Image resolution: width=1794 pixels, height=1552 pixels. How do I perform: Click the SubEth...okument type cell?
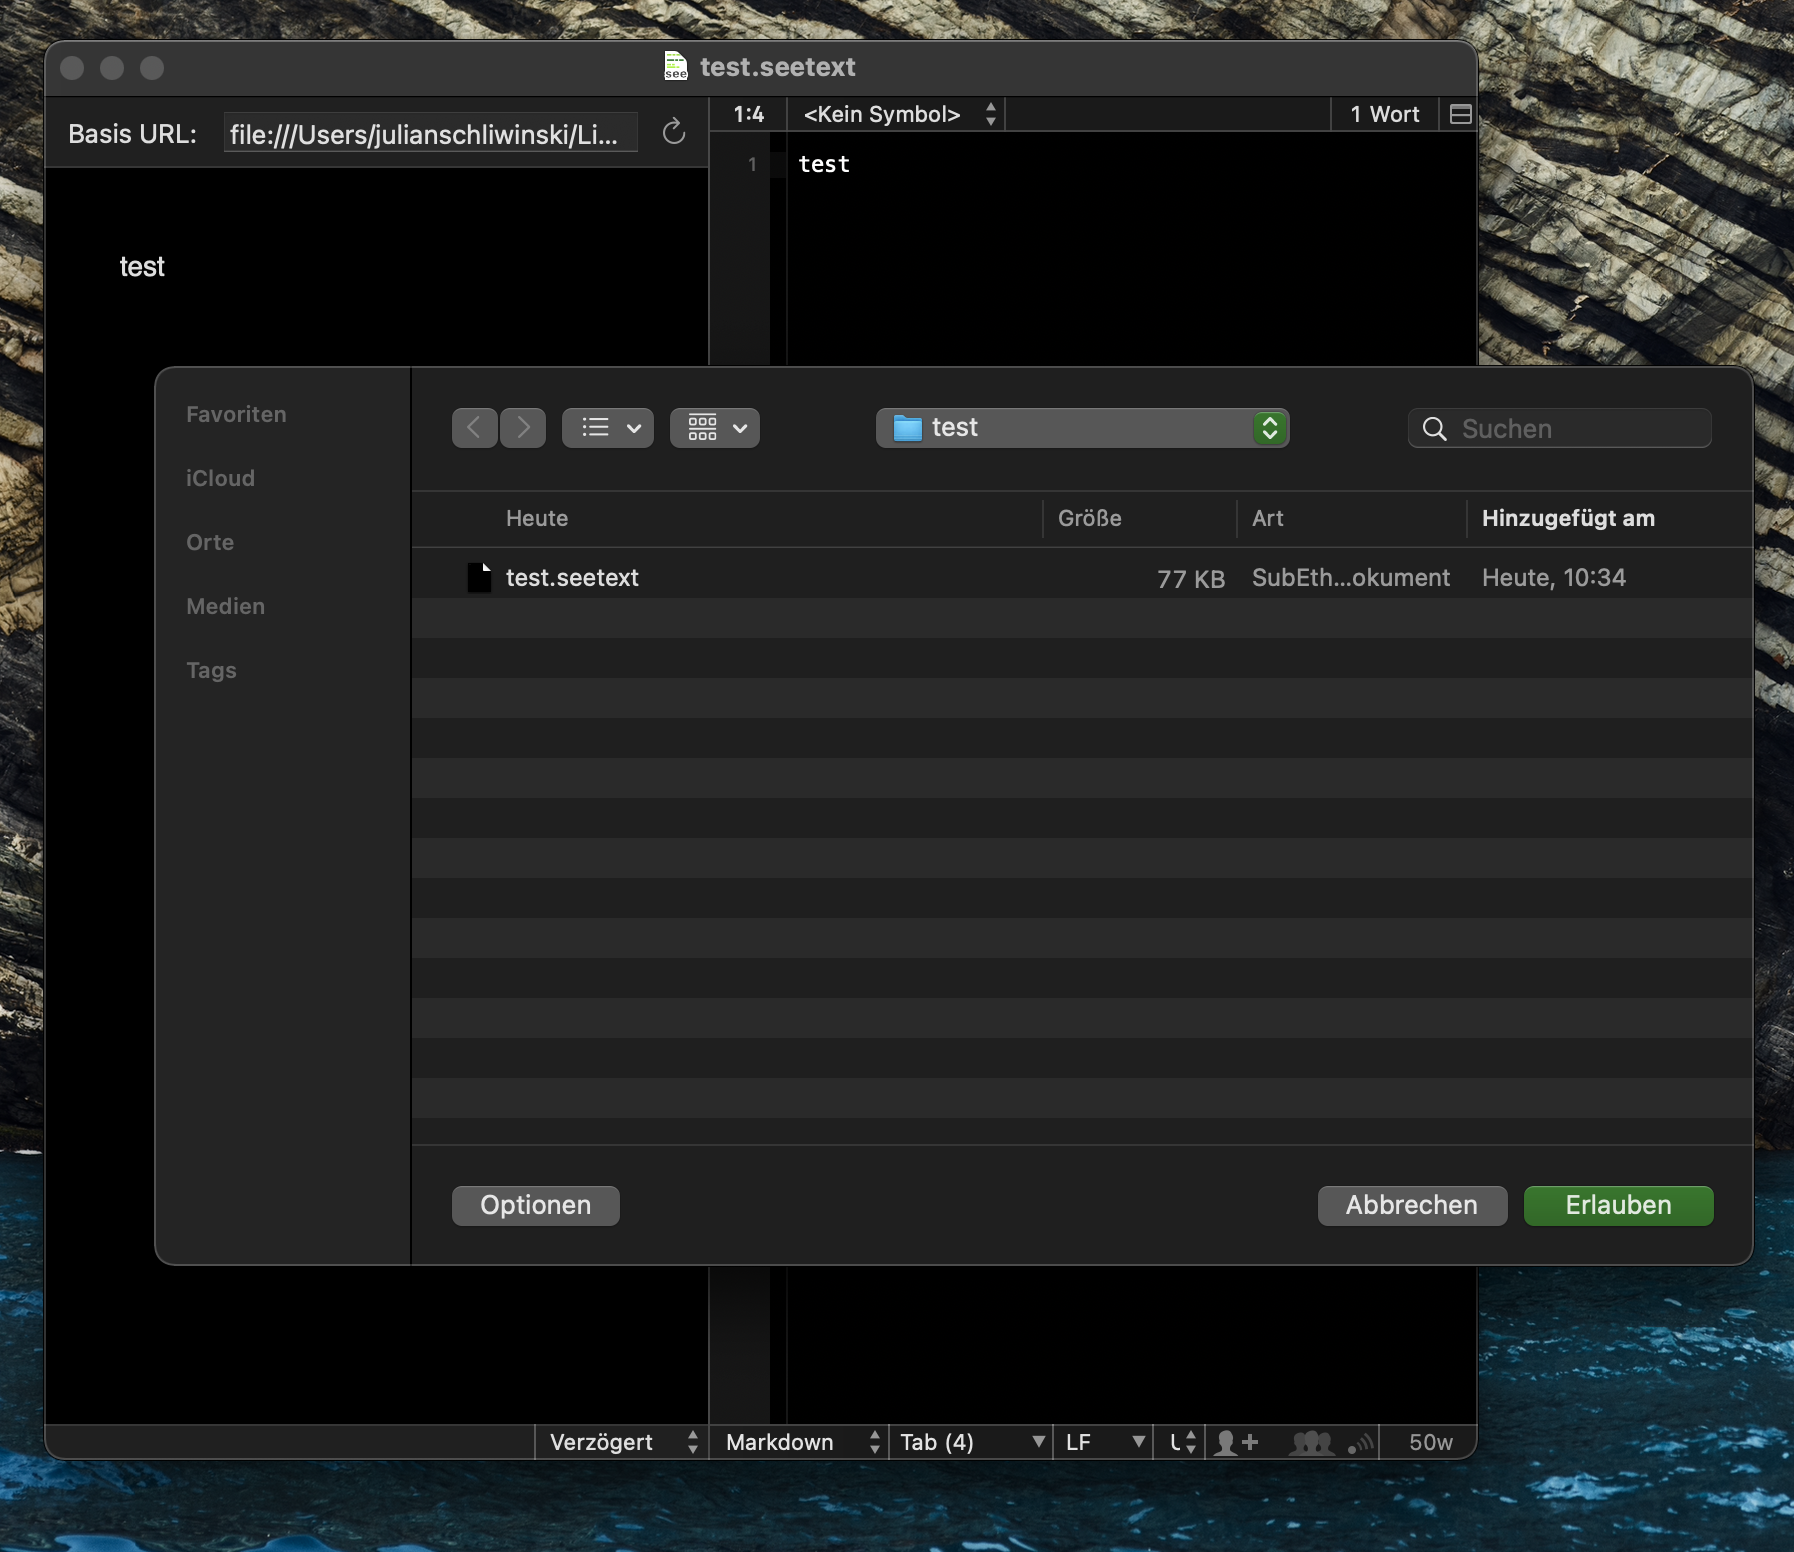pyautogui.click(x=1351, y=577)
